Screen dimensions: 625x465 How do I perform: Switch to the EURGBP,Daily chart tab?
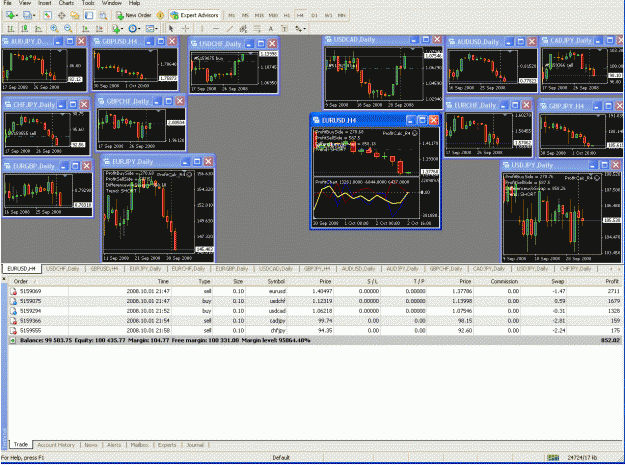click(232, 269)
